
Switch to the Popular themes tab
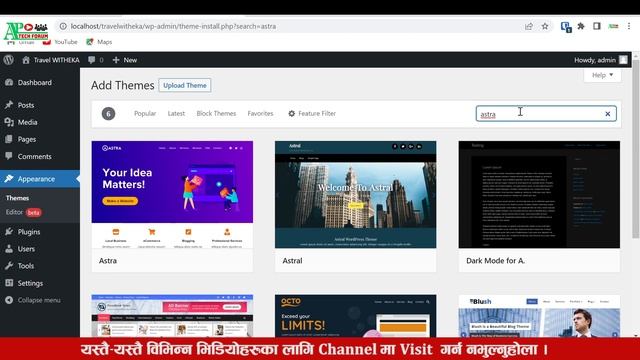[x=145, y=113]
